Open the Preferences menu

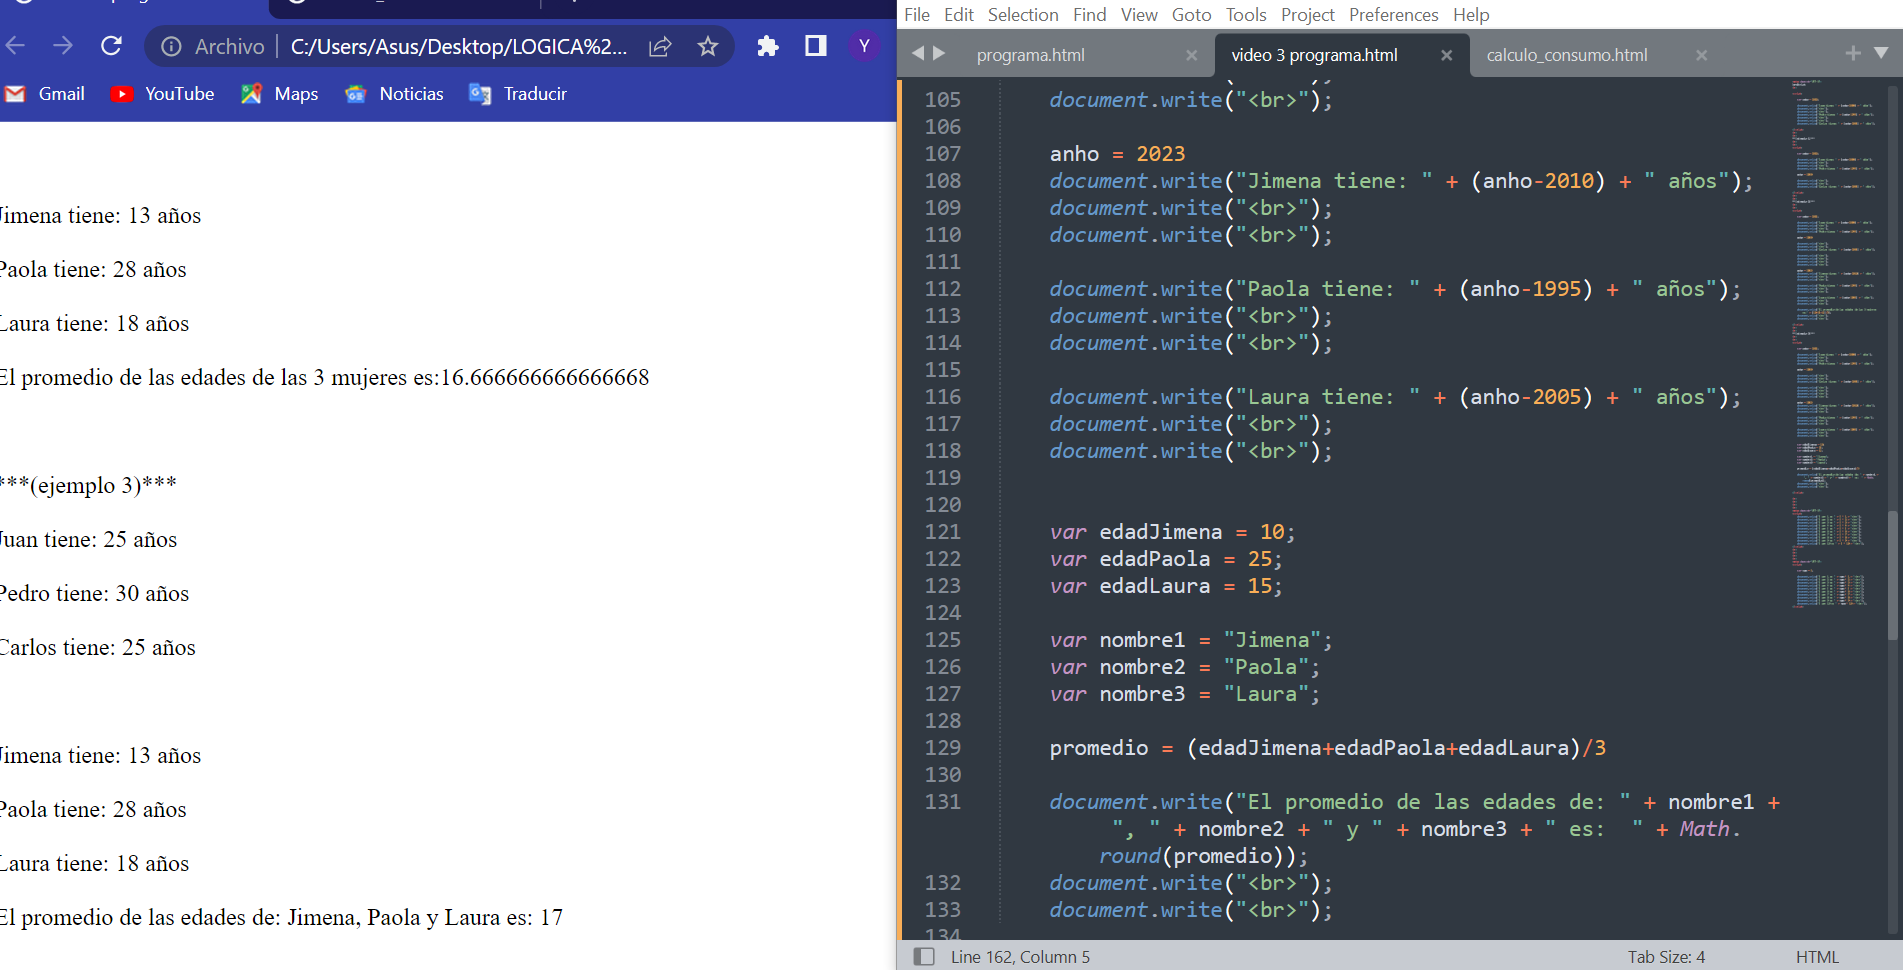point(1393,14)
